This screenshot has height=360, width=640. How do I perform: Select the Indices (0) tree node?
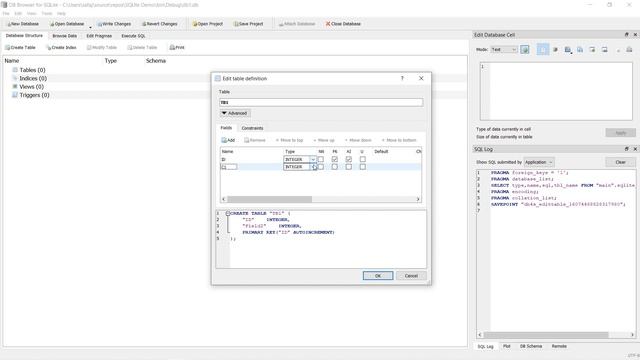(33, 78)
